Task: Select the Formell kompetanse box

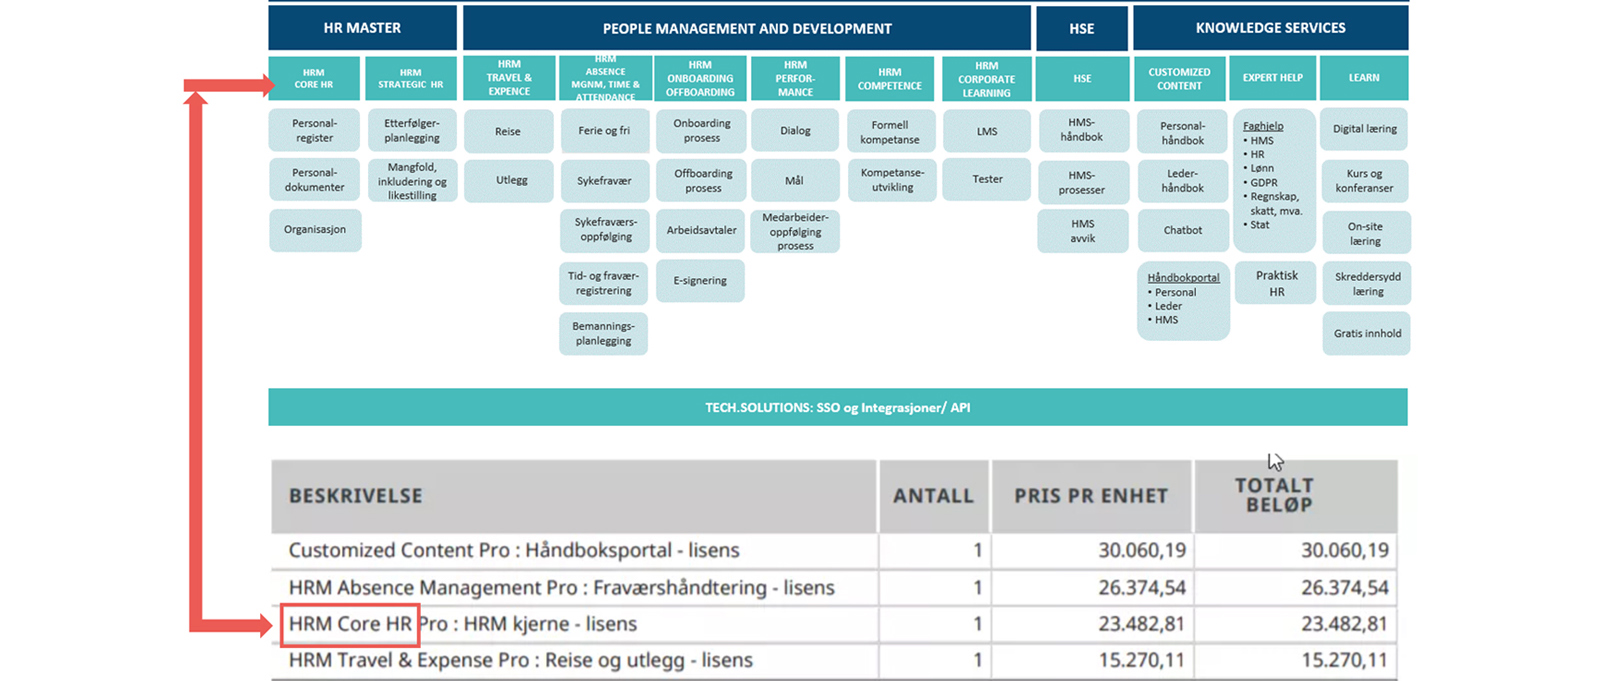Action: point(890,132)
